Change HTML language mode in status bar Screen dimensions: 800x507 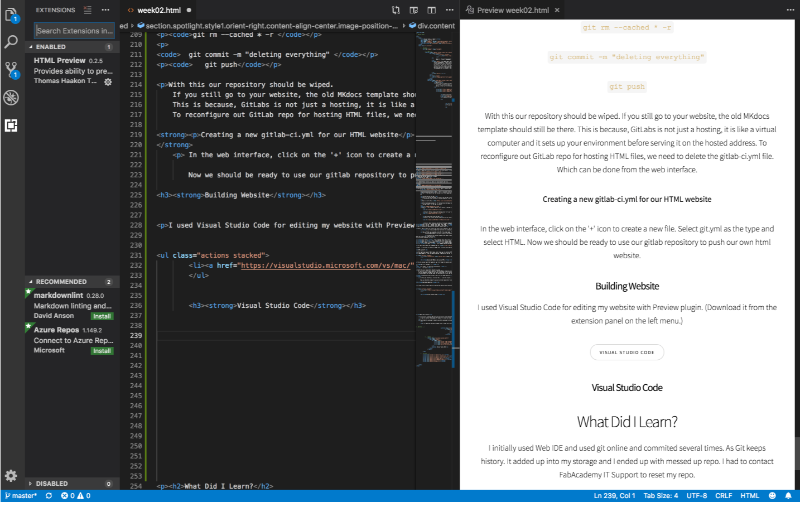click(749, 496)
